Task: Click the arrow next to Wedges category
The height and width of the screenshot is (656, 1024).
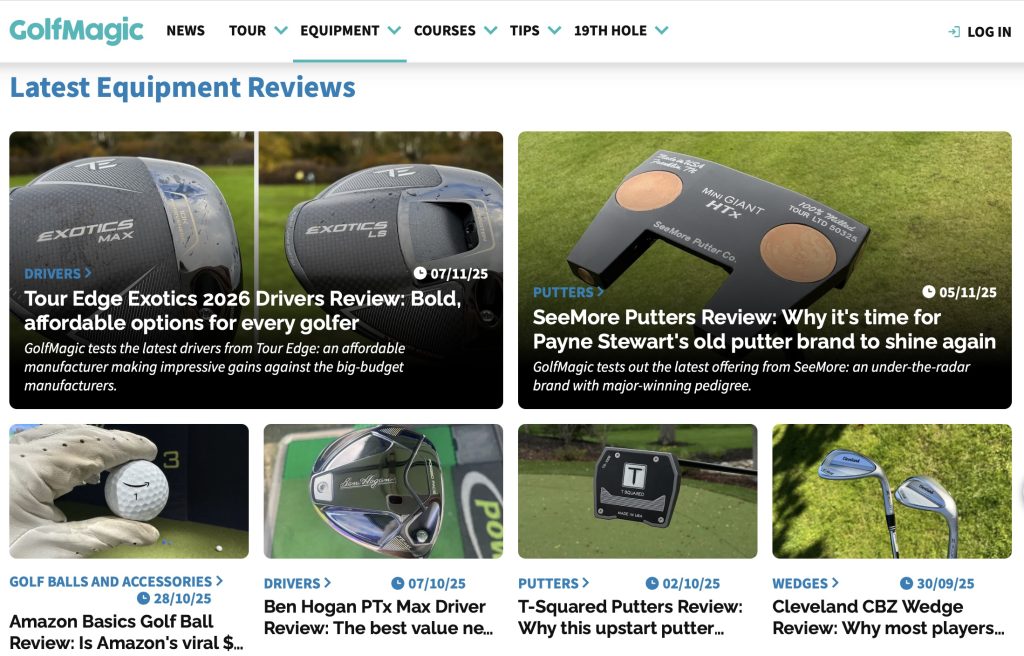Action: [835, 583]
